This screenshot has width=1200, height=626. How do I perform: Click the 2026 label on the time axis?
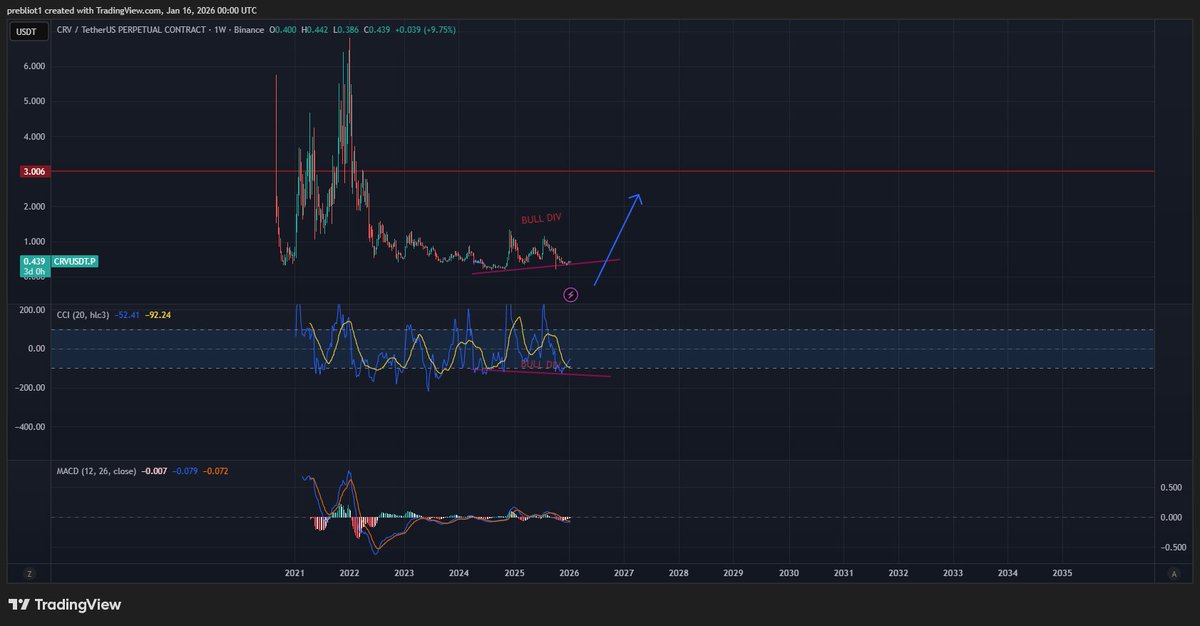tap(569, 574)
